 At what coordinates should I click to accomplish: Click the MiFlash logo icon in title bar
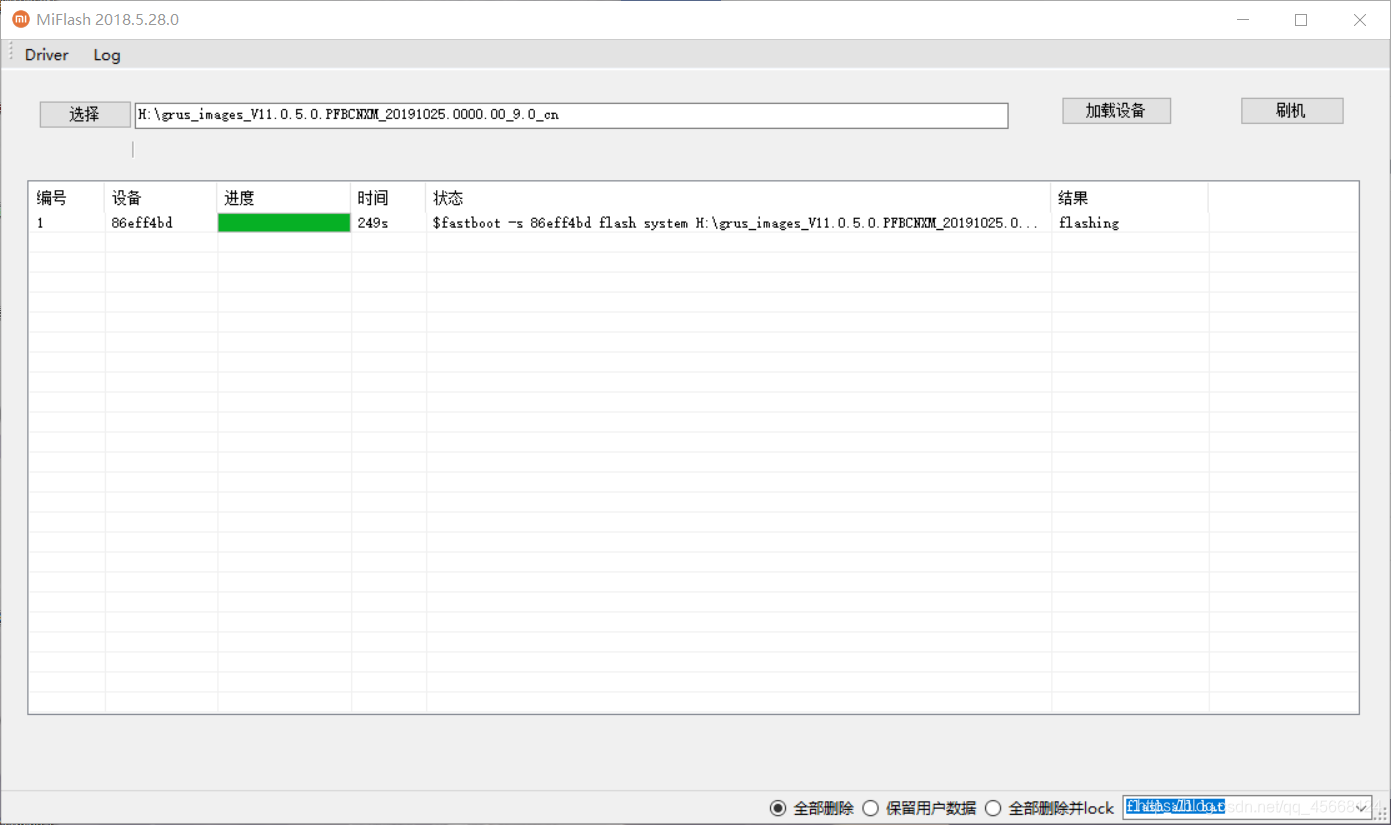pyautogui.click(x=20, y=19)
